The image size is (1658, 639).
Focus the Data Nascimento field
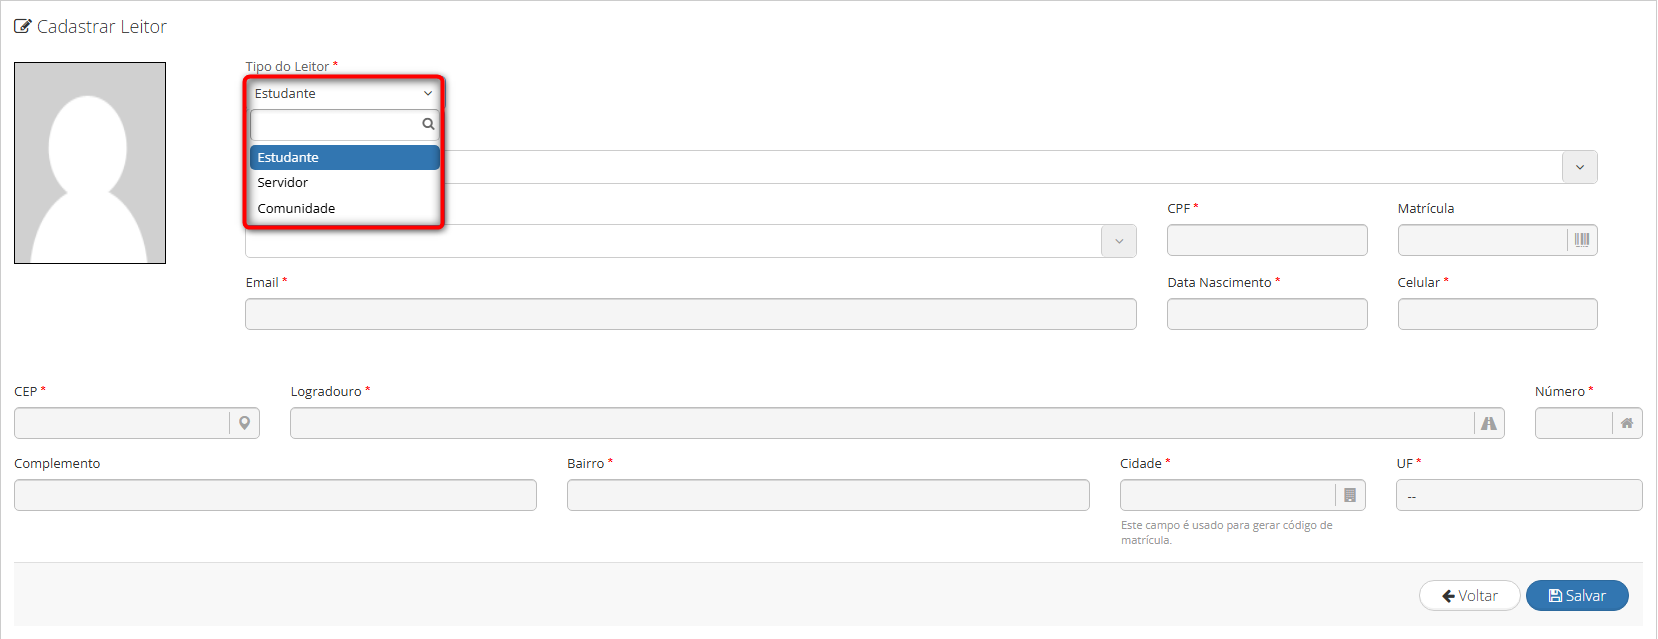[1267, 314]
